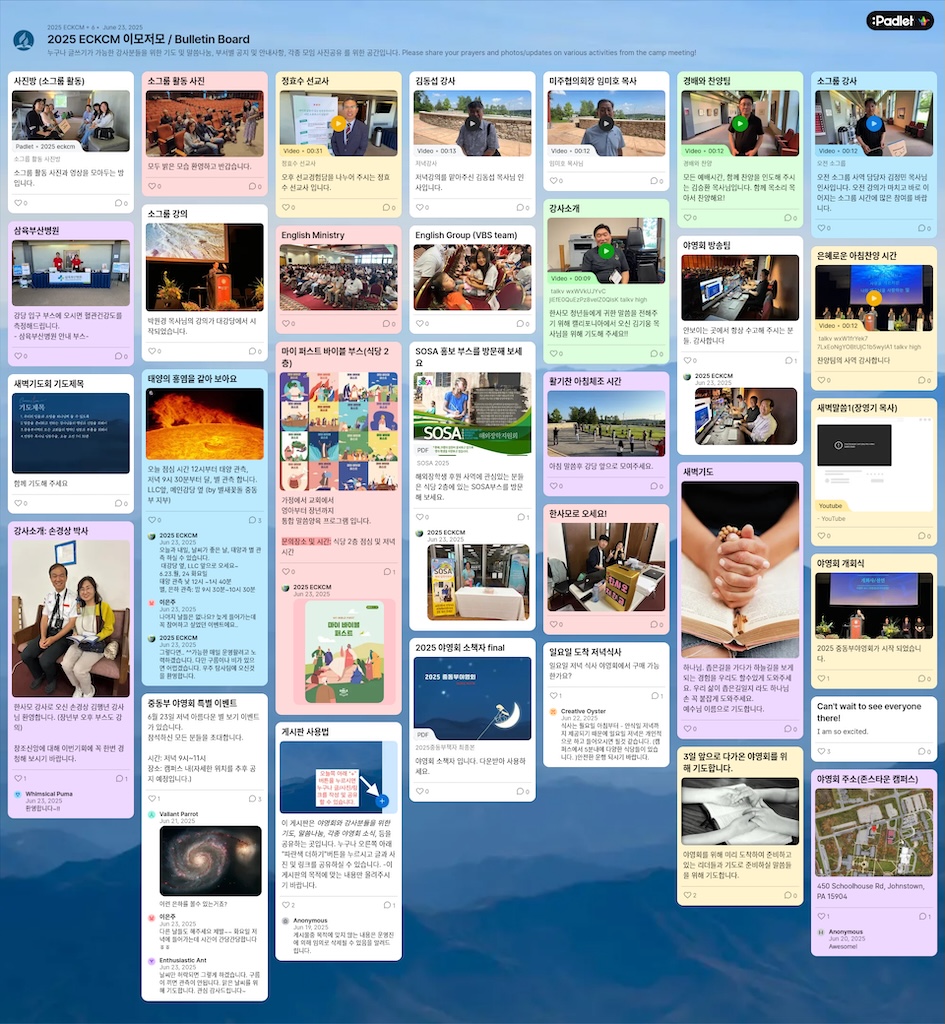View the sun flare photo in 태양의 홍염
The image size is (945, 1024).
(x=205, y=424)
